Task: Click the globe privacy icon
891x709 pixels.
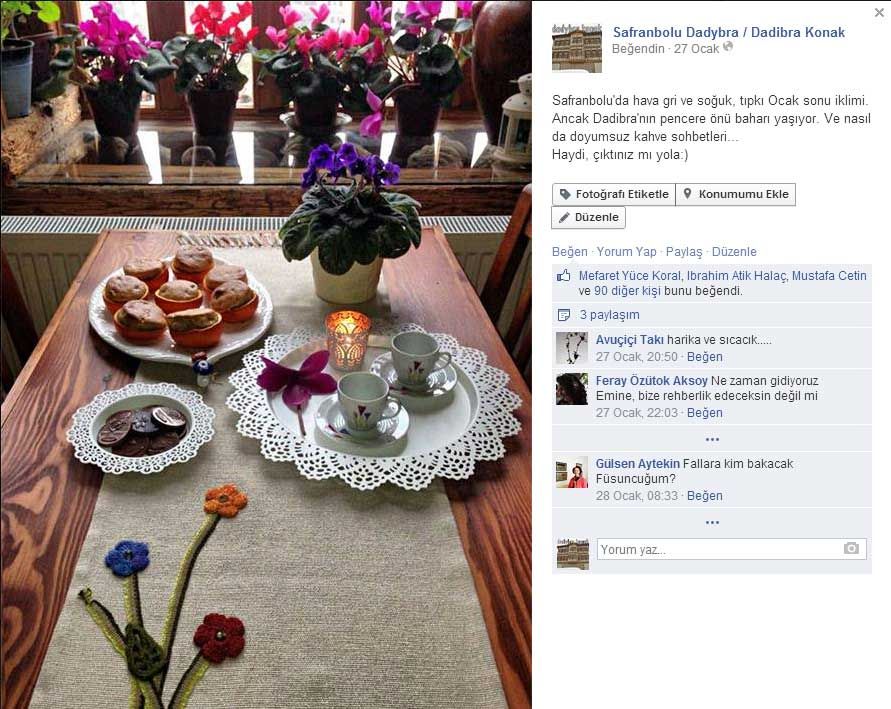Action: tap(727, 47)
